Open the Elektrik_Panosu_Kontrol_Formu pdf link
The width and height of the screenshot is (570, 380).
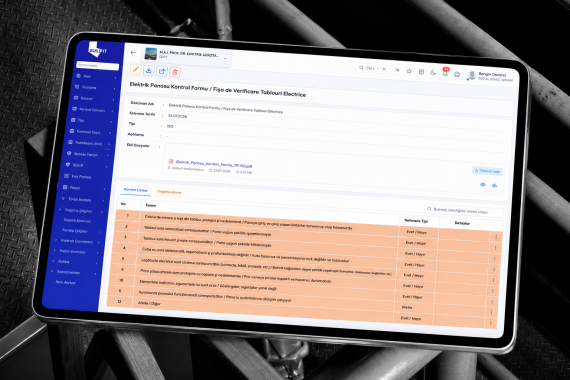tap(214, 164)
